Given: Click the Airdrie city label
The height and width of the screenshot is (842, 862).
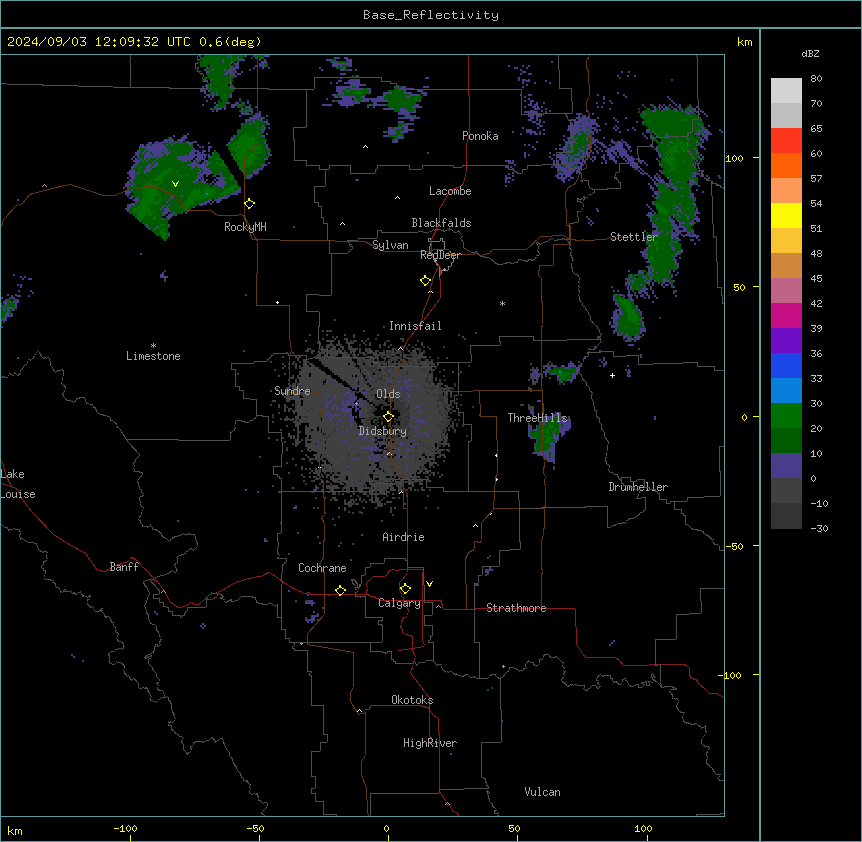Looking at the screenshot, I should click(404, 537).
